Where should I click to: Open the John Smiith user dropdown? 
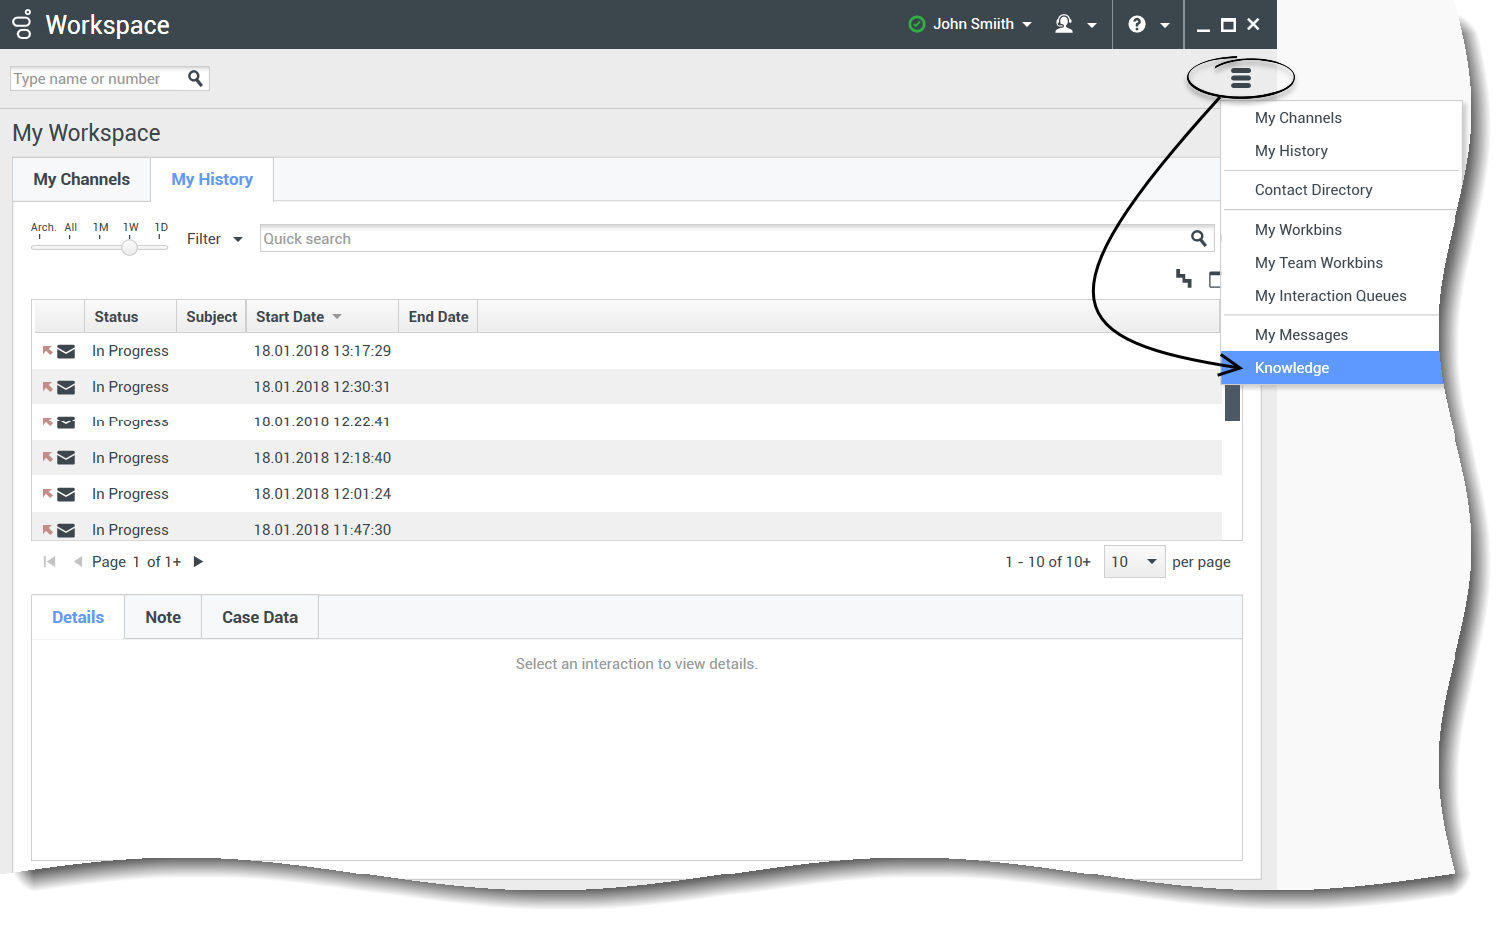pyautogui.click(x=982, y=24)
